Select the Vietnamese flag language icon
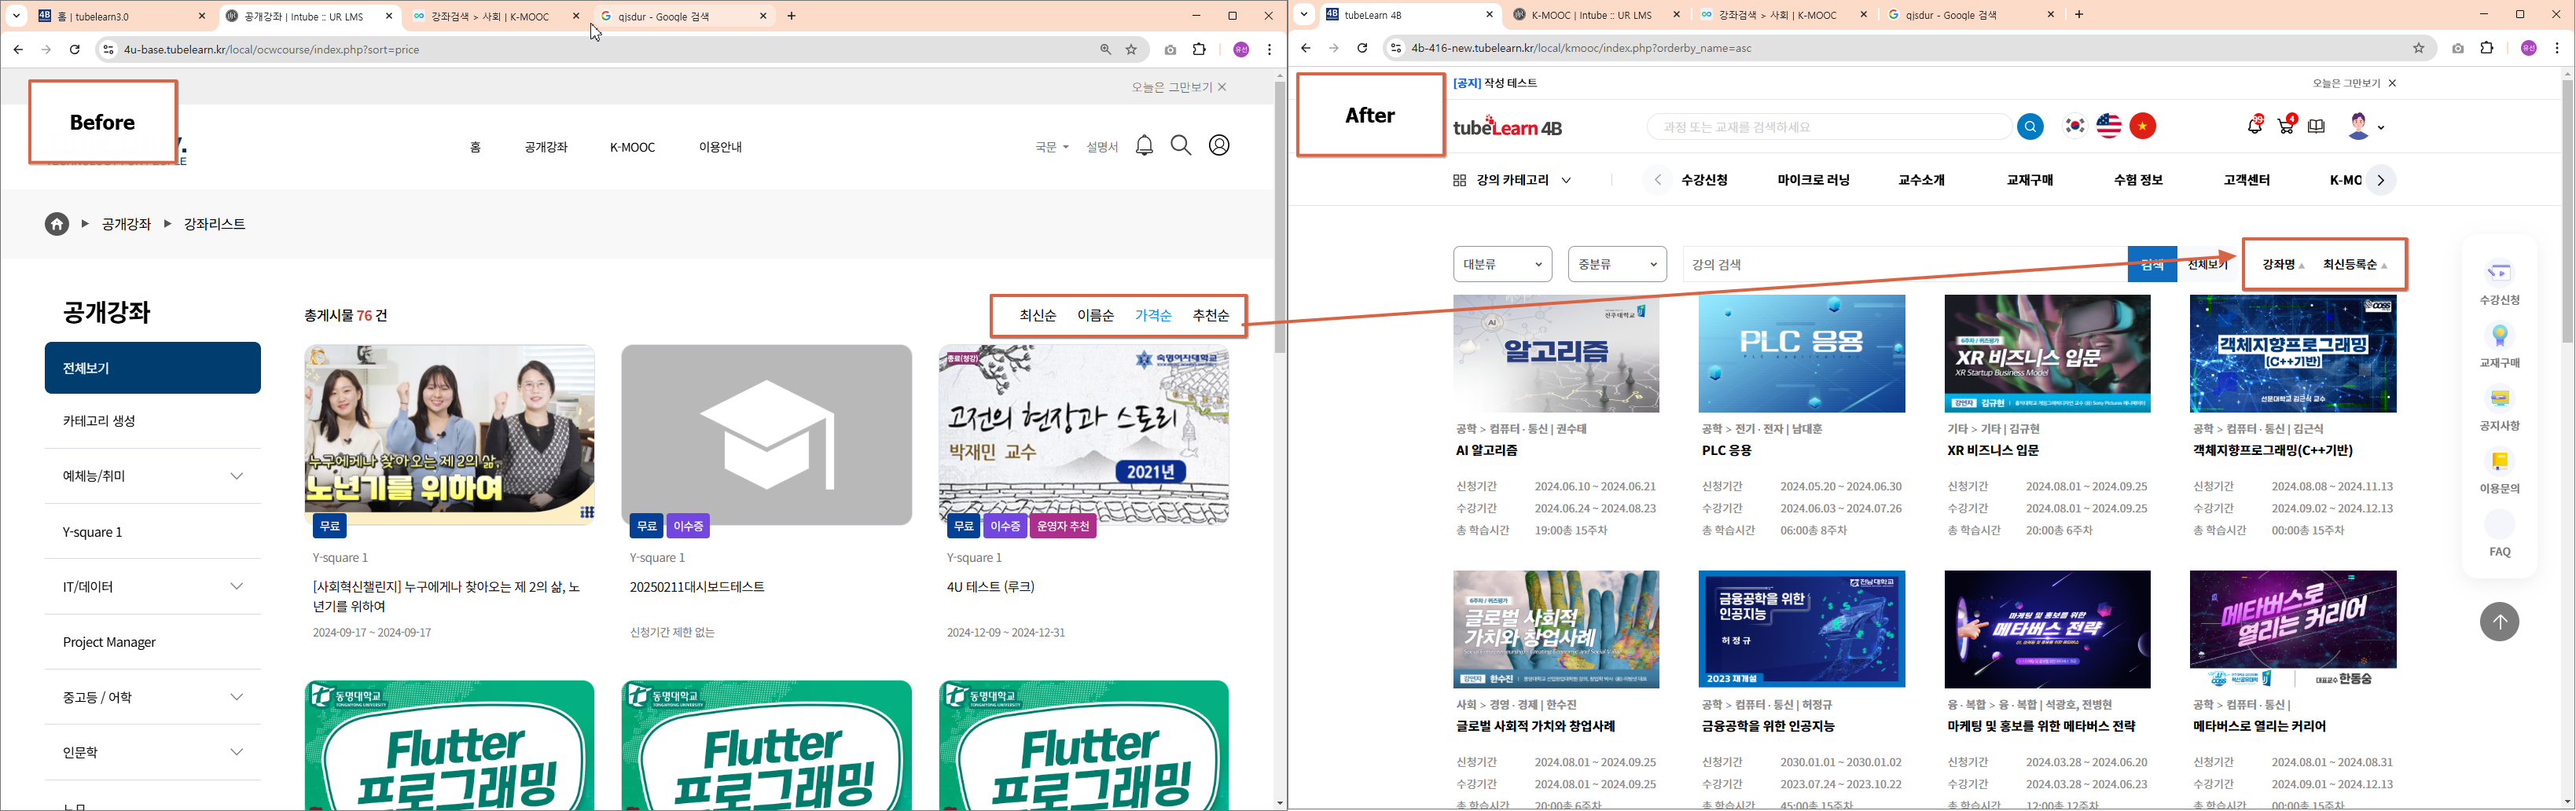 [2142, 126]
